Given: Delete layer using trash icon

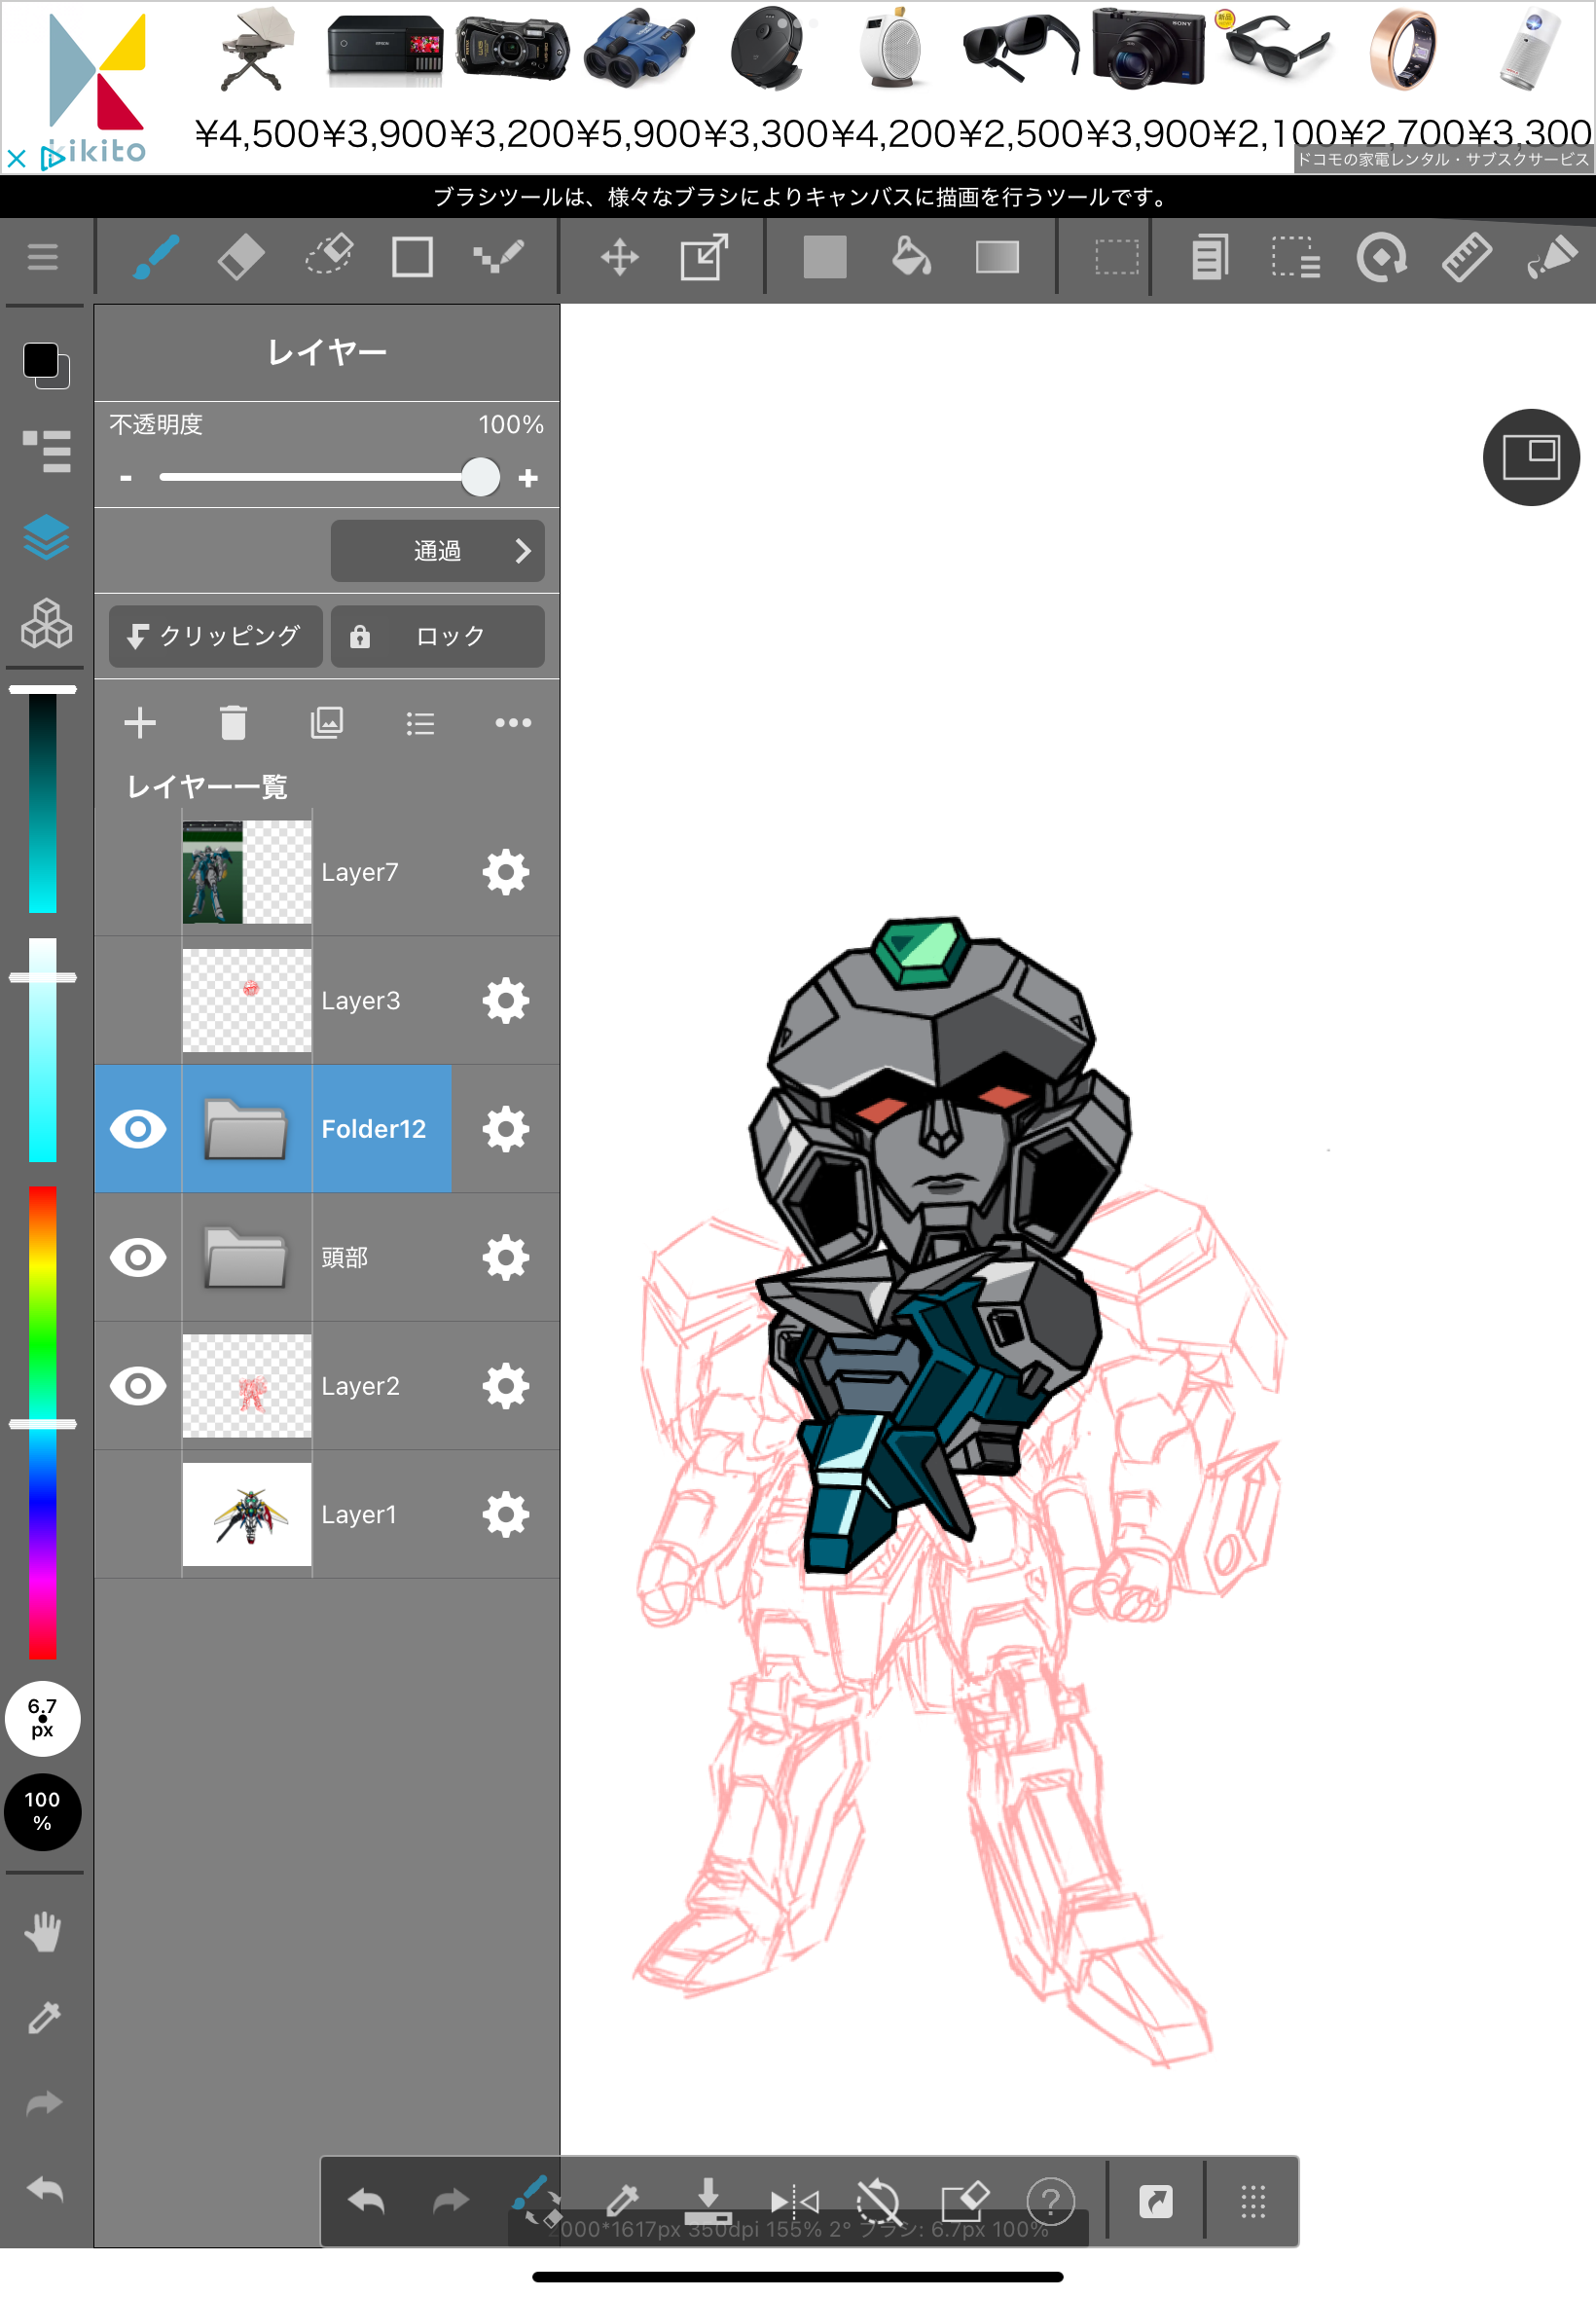Looking at the screenshot, I should 233,723.
